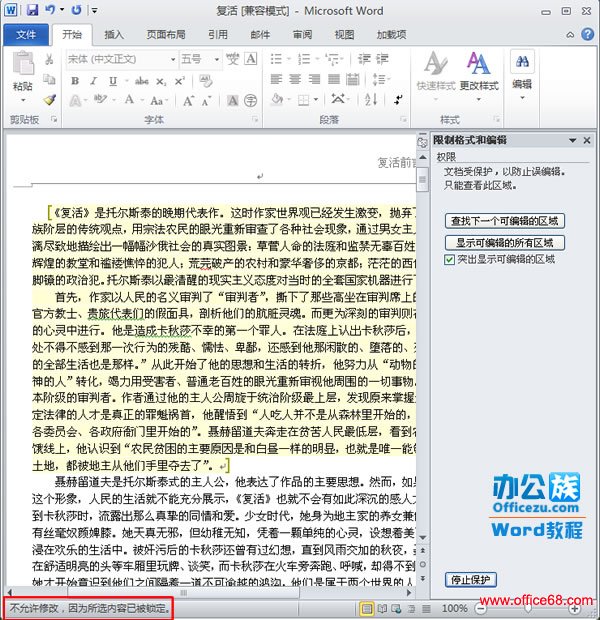Open the Word Help question mark icon
The image size is (600, 620).
(587, 34)
